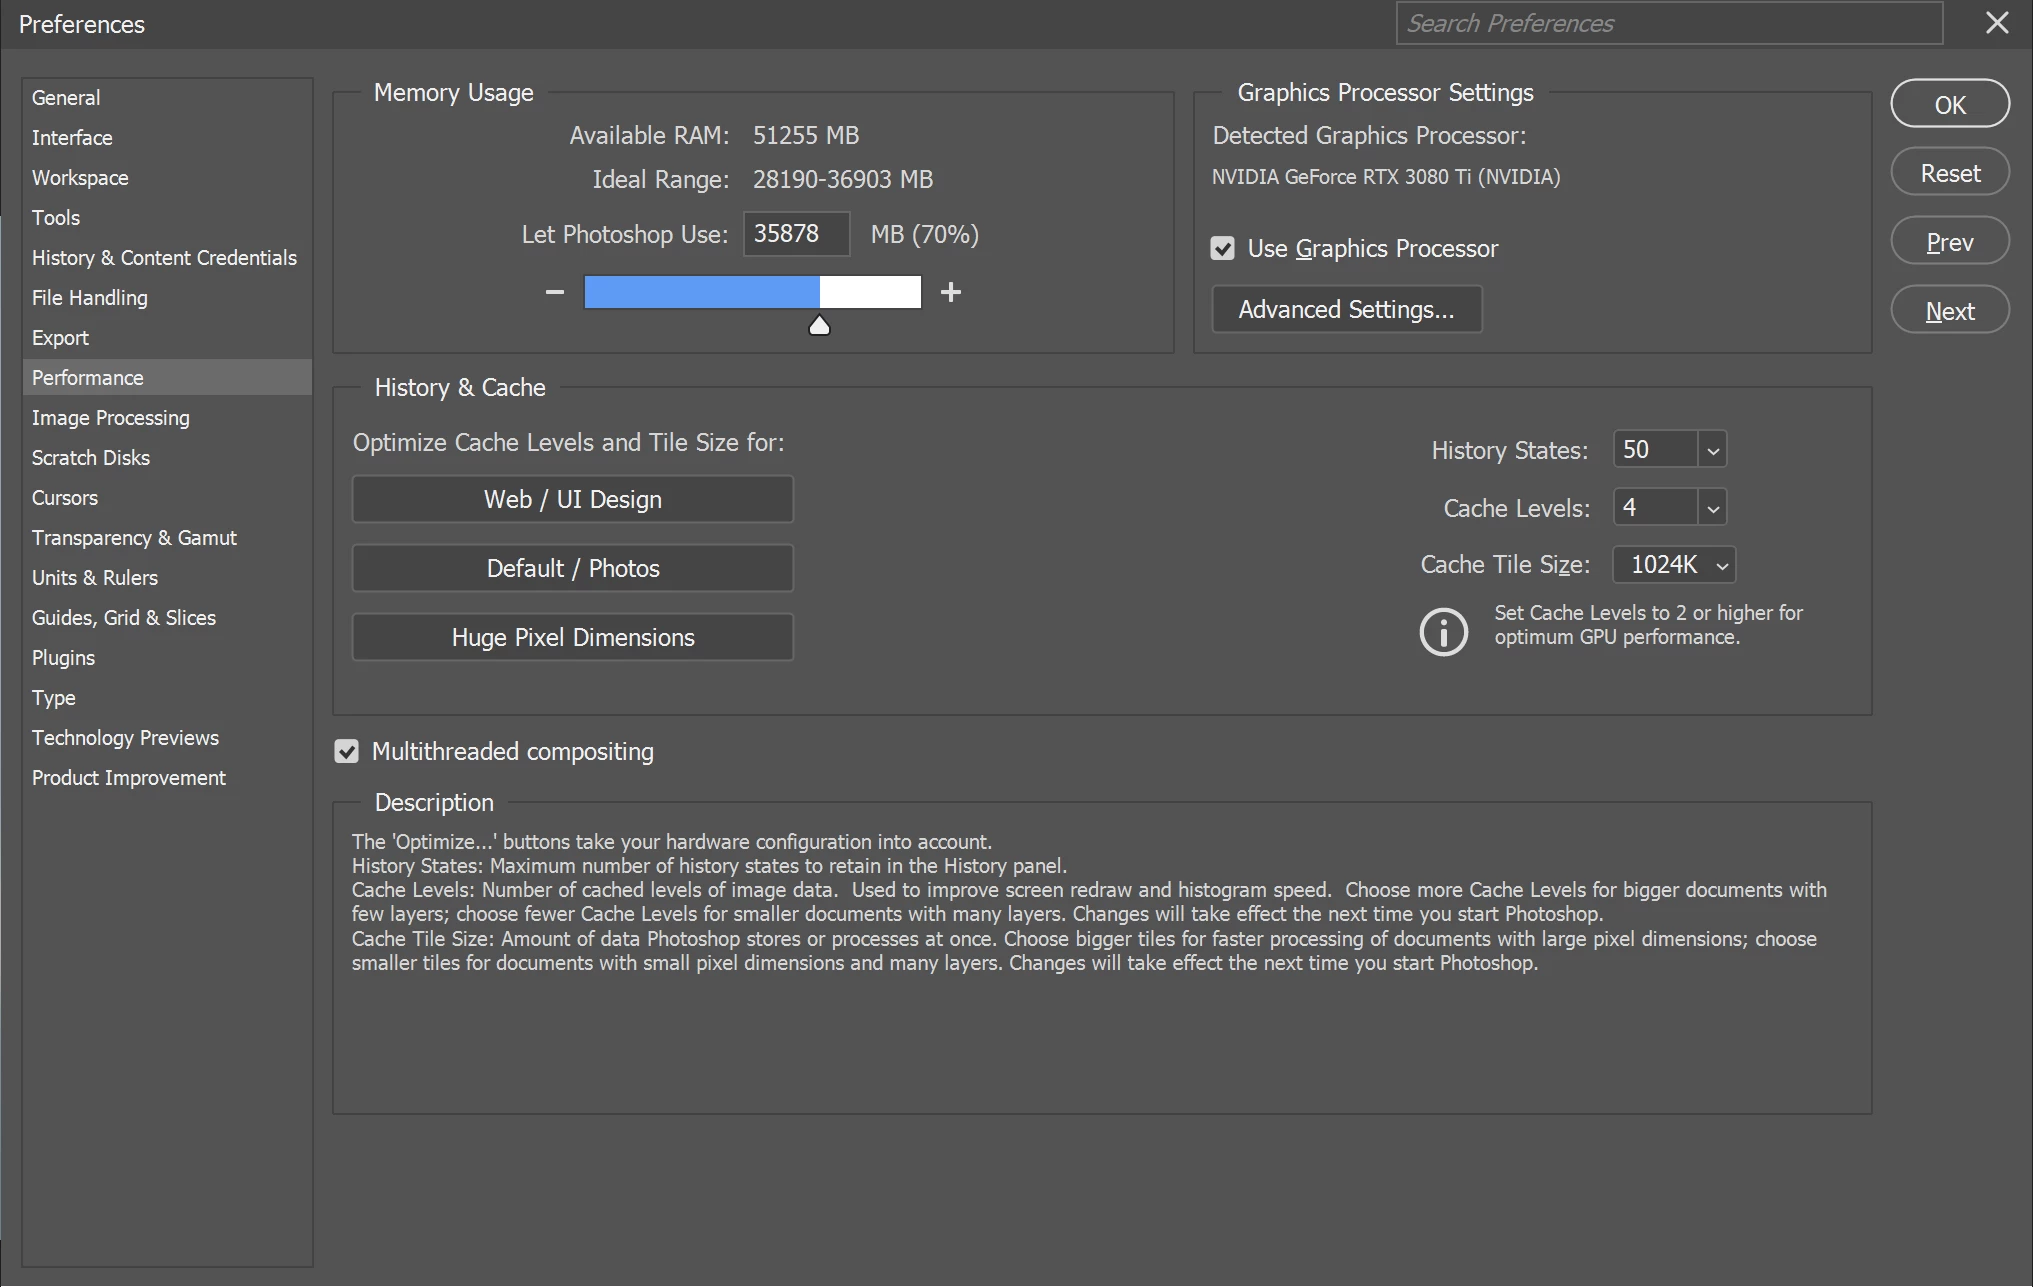Expand the Cache Levels dropdown
Viewport: 2033px width, 1287px height.
pos(1712,508)
